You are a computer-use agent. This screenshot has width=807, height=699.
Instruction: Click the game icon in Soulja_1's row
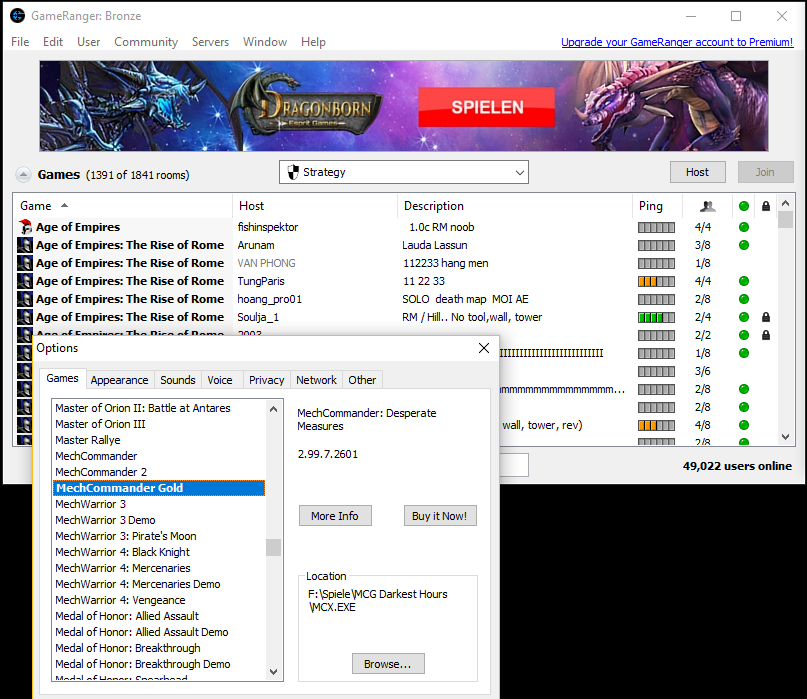click(25, 317)
